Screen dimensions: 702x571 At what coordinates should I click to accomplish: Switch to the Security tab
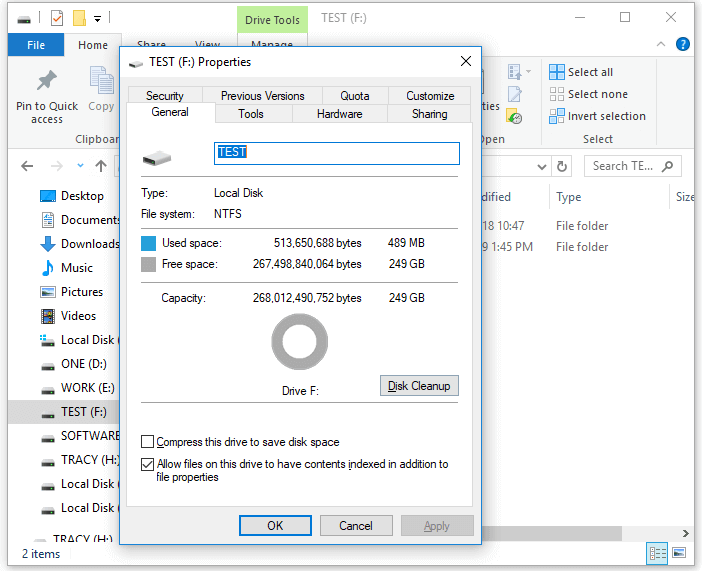click(x=164, y=96)
